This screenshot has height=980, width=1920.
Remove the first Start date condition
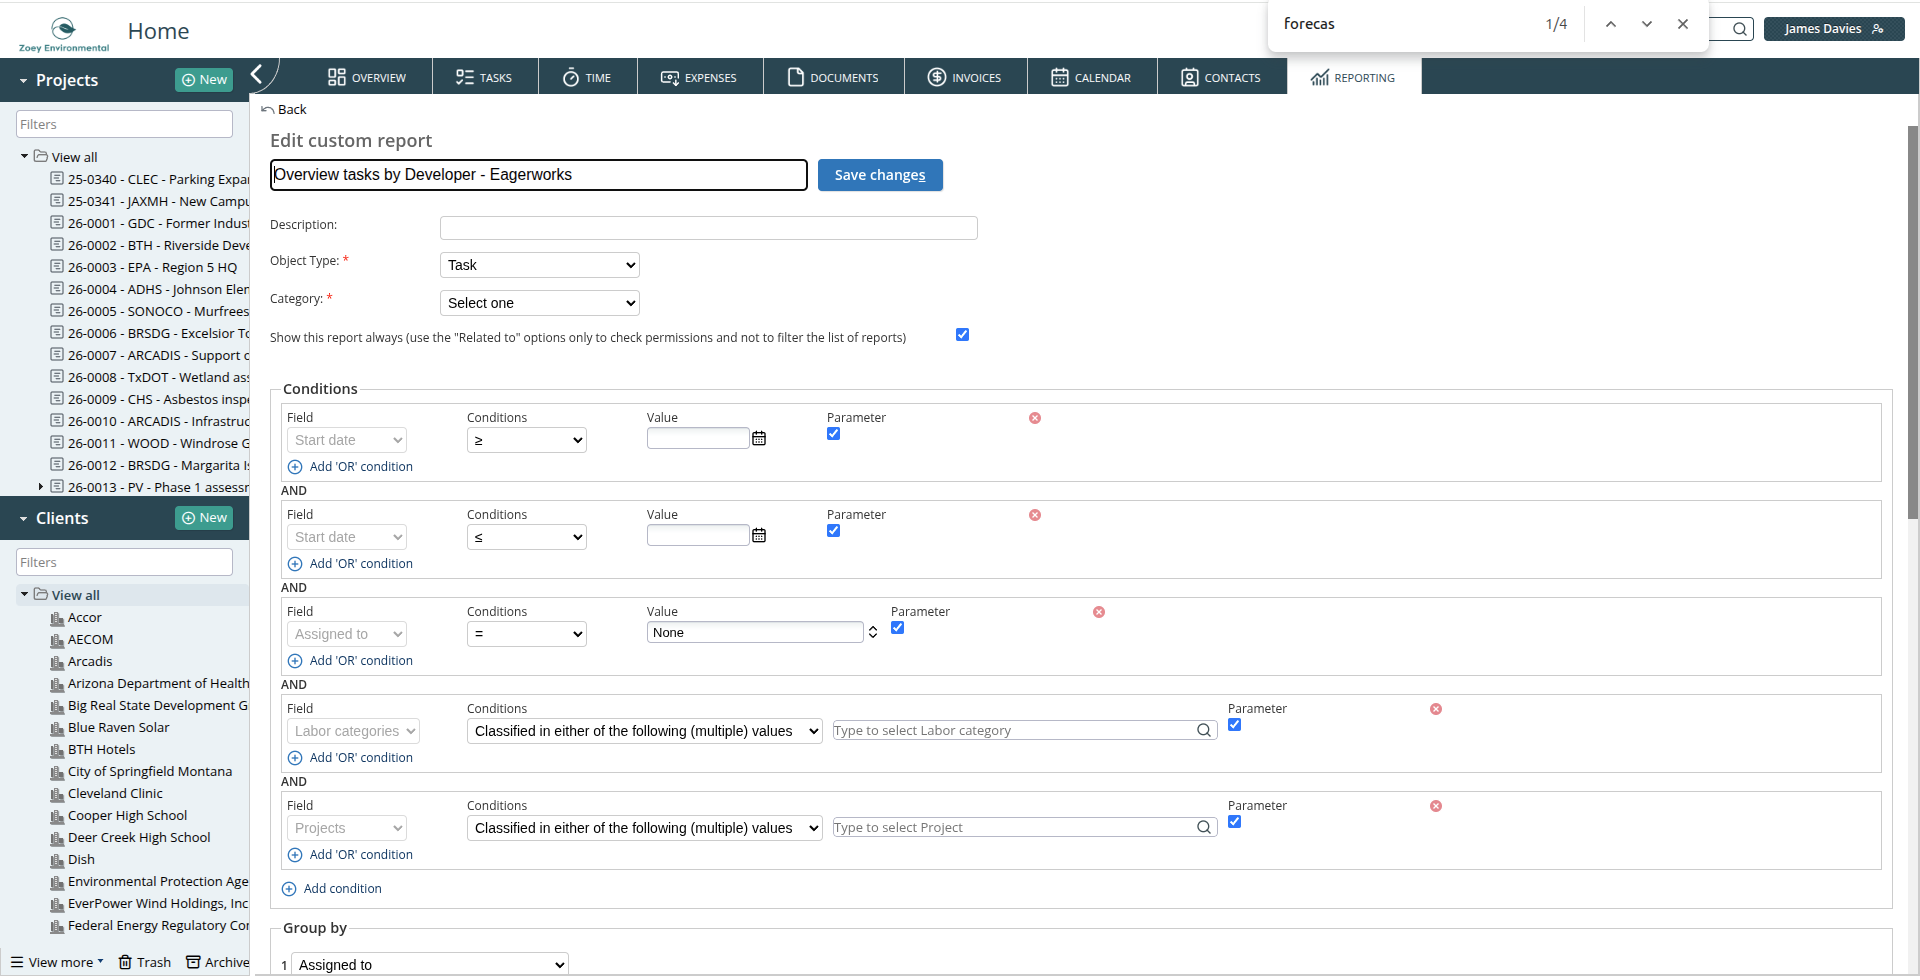tap(1035, 418)
